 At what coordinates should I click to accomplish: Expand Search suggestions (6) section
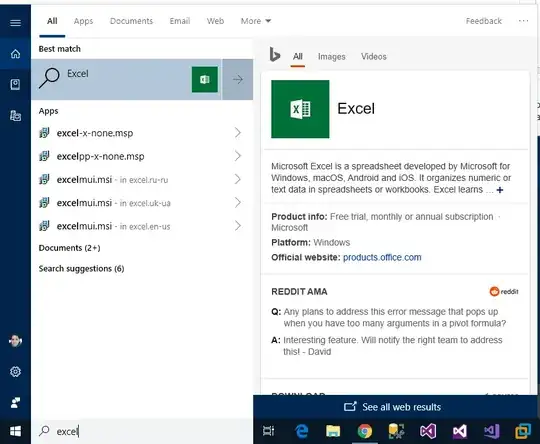(82, 269)
